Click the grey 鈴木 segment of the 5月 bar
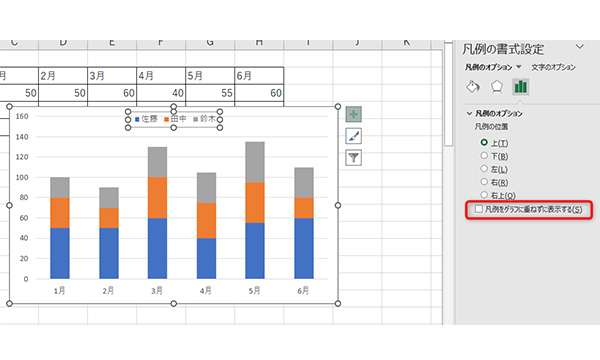Viewport: 600px width, 360px height. click(x=255, y=162)
